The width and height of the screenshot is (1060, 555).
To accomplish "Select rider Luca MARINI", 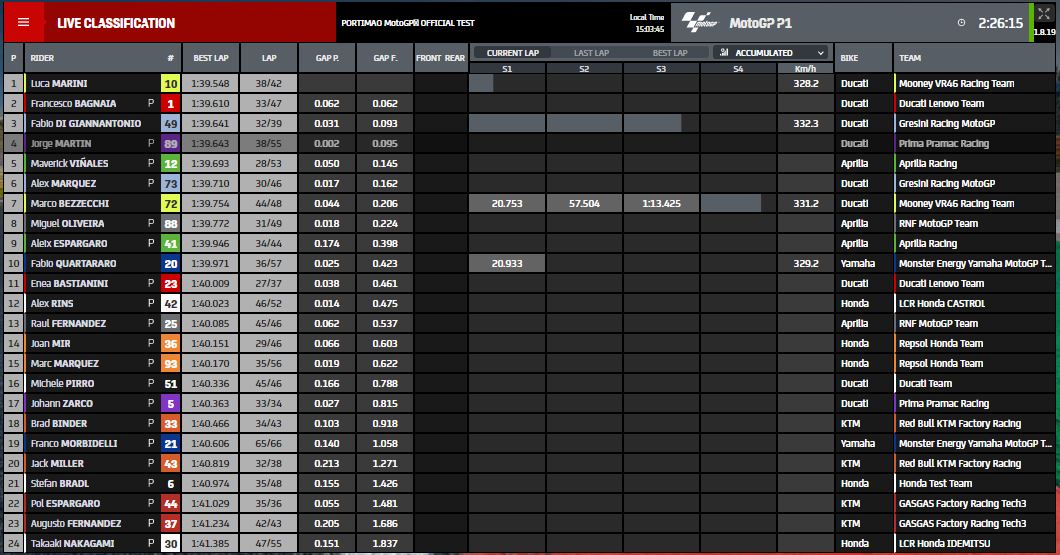I will click(59, 84).
